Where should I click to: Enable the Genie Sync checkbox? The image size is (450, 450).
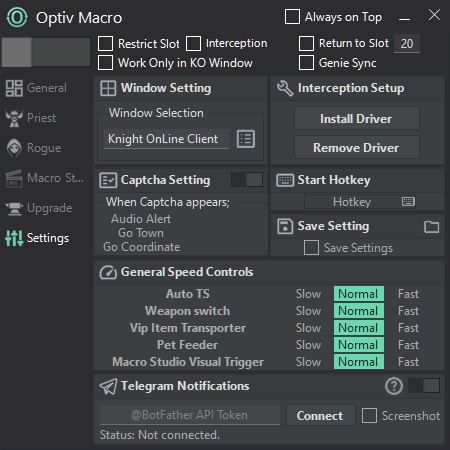(306, 63)
